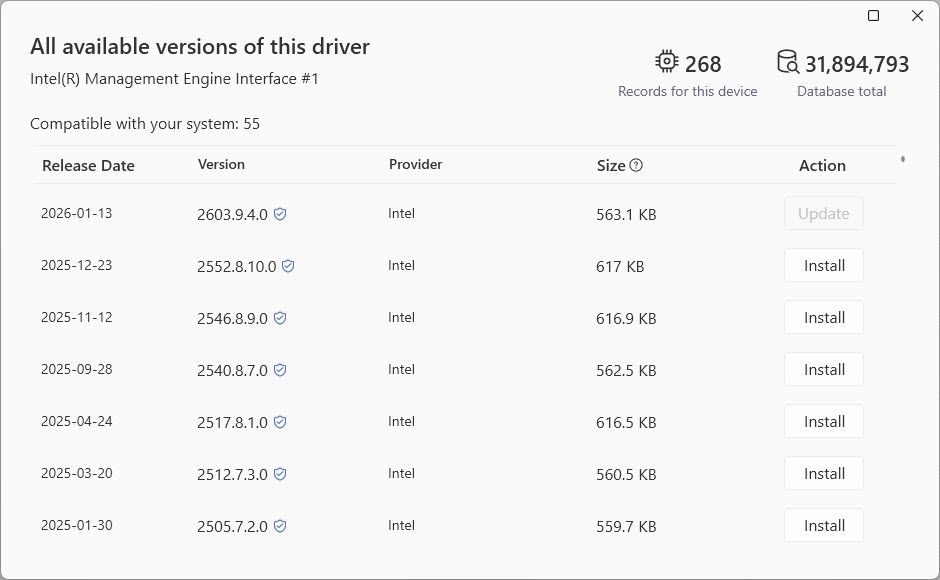Click version number 2546.8.9.0
The width and height of the screenshot is (940, 580).
(233, 318)
